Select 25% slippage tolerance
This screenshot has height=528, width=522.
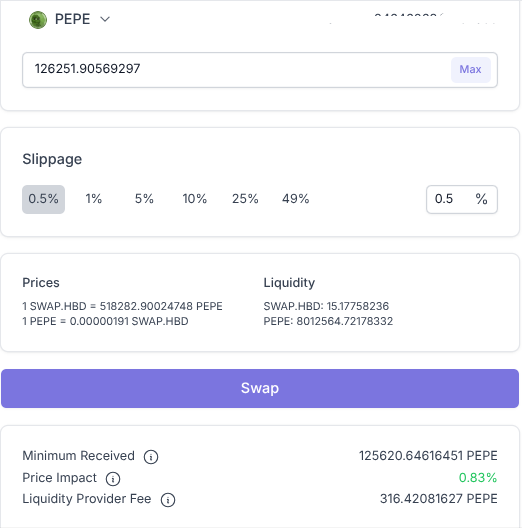(x=245, y=199)
